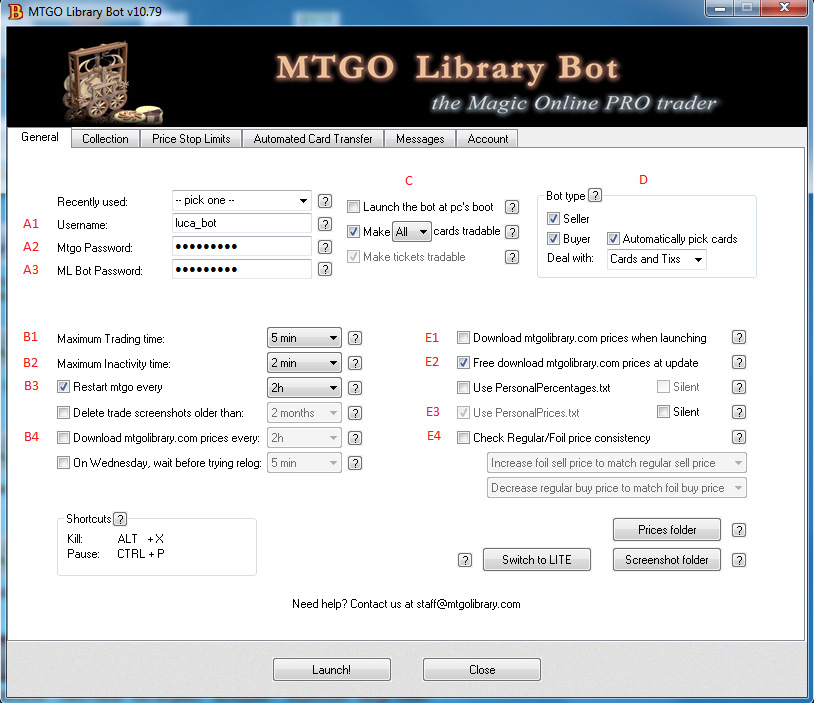Open the Maximum Inactivity time dropdown

click(x=304, y=363)
